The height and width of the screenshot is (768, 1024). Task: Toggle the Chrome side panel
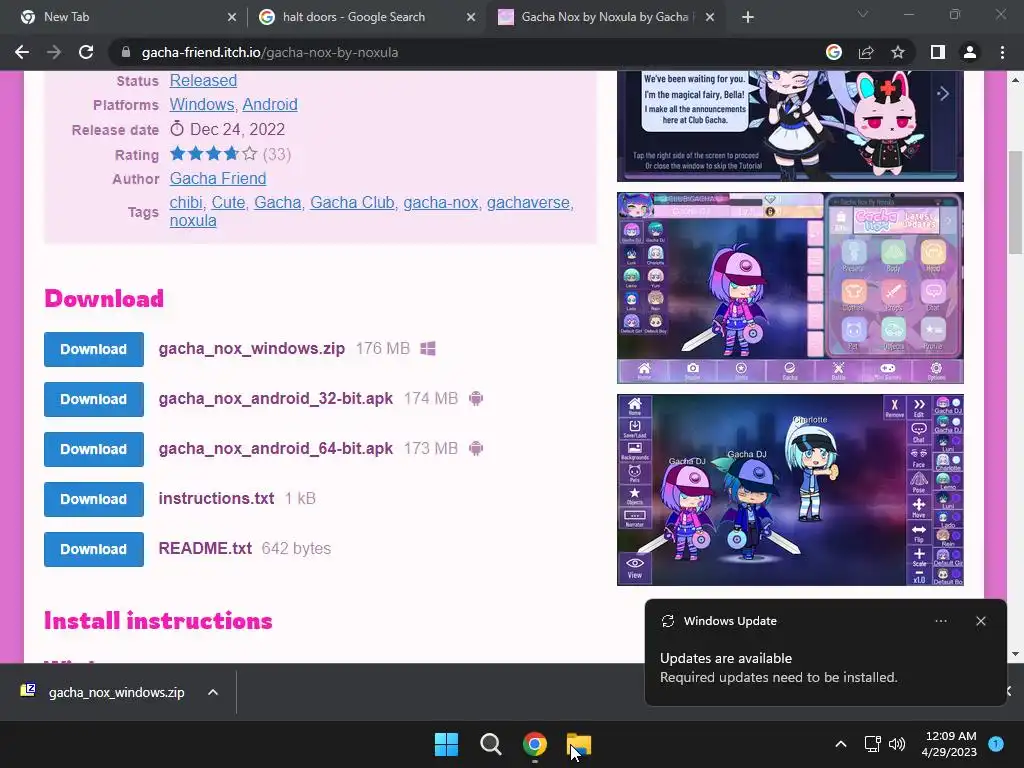click(938, 52)
